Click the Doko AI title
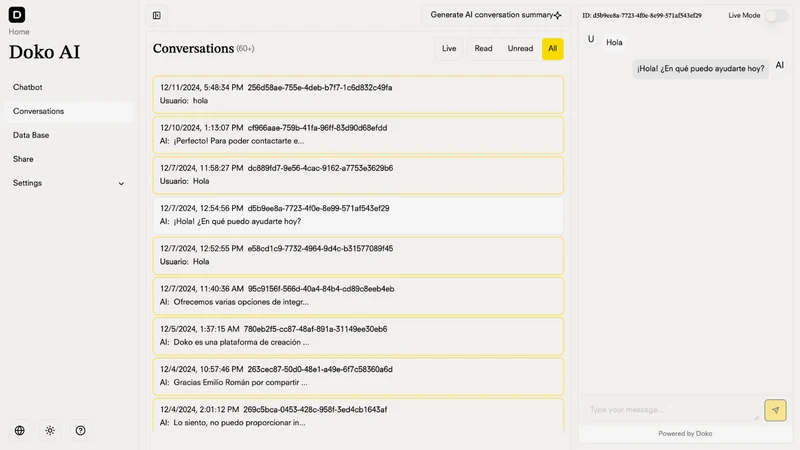Viewport: 800px width, 450px height. coord(44,52)
